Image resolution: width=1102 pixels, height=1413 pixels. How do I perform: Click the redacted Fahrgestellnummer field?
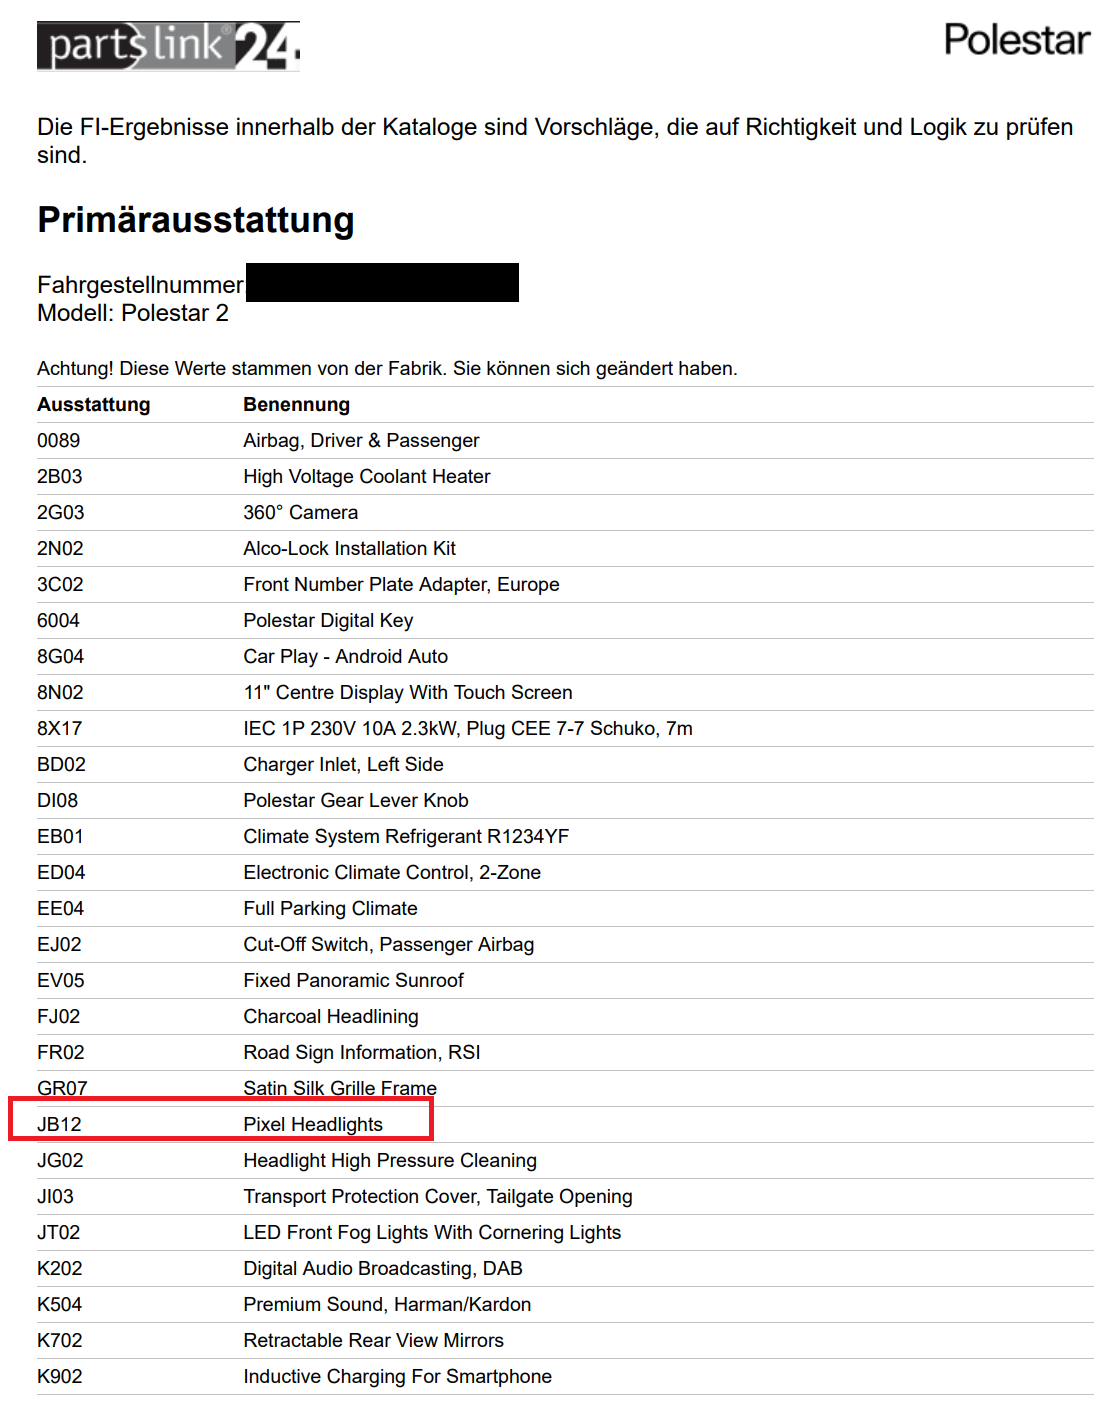tap(382, 283)
